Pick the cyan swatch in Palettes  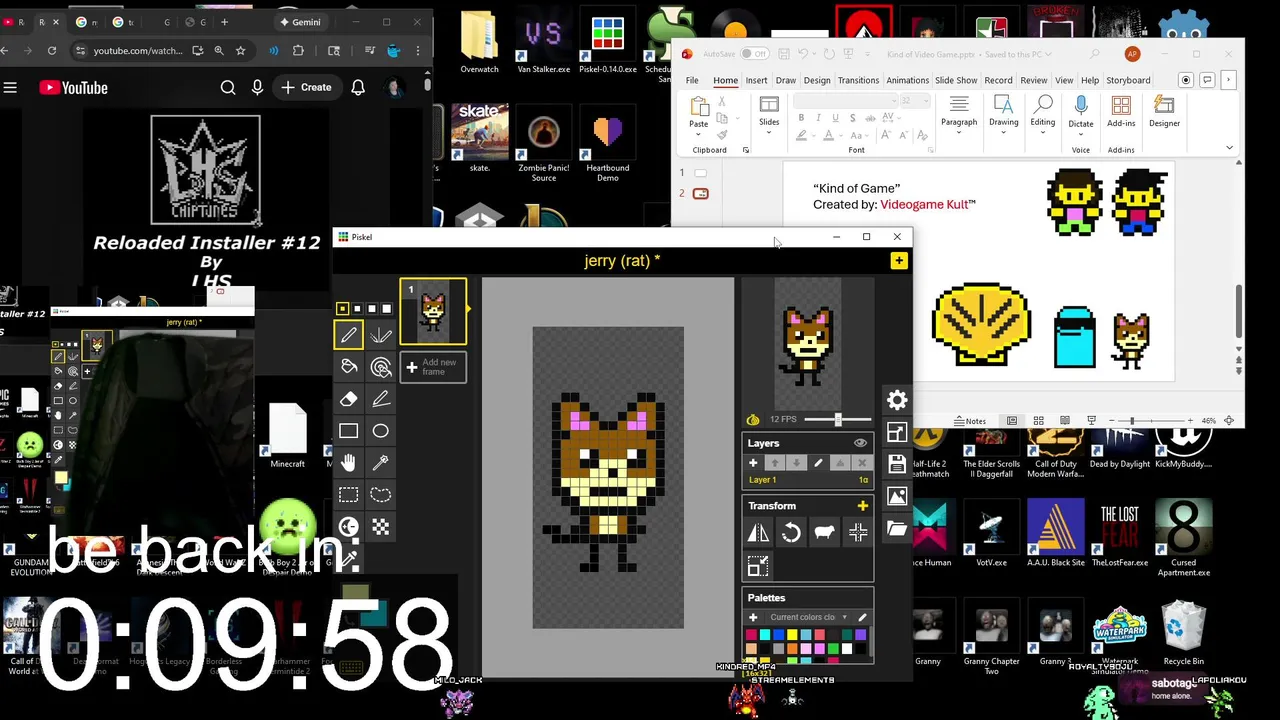click(x=765, y=635)
